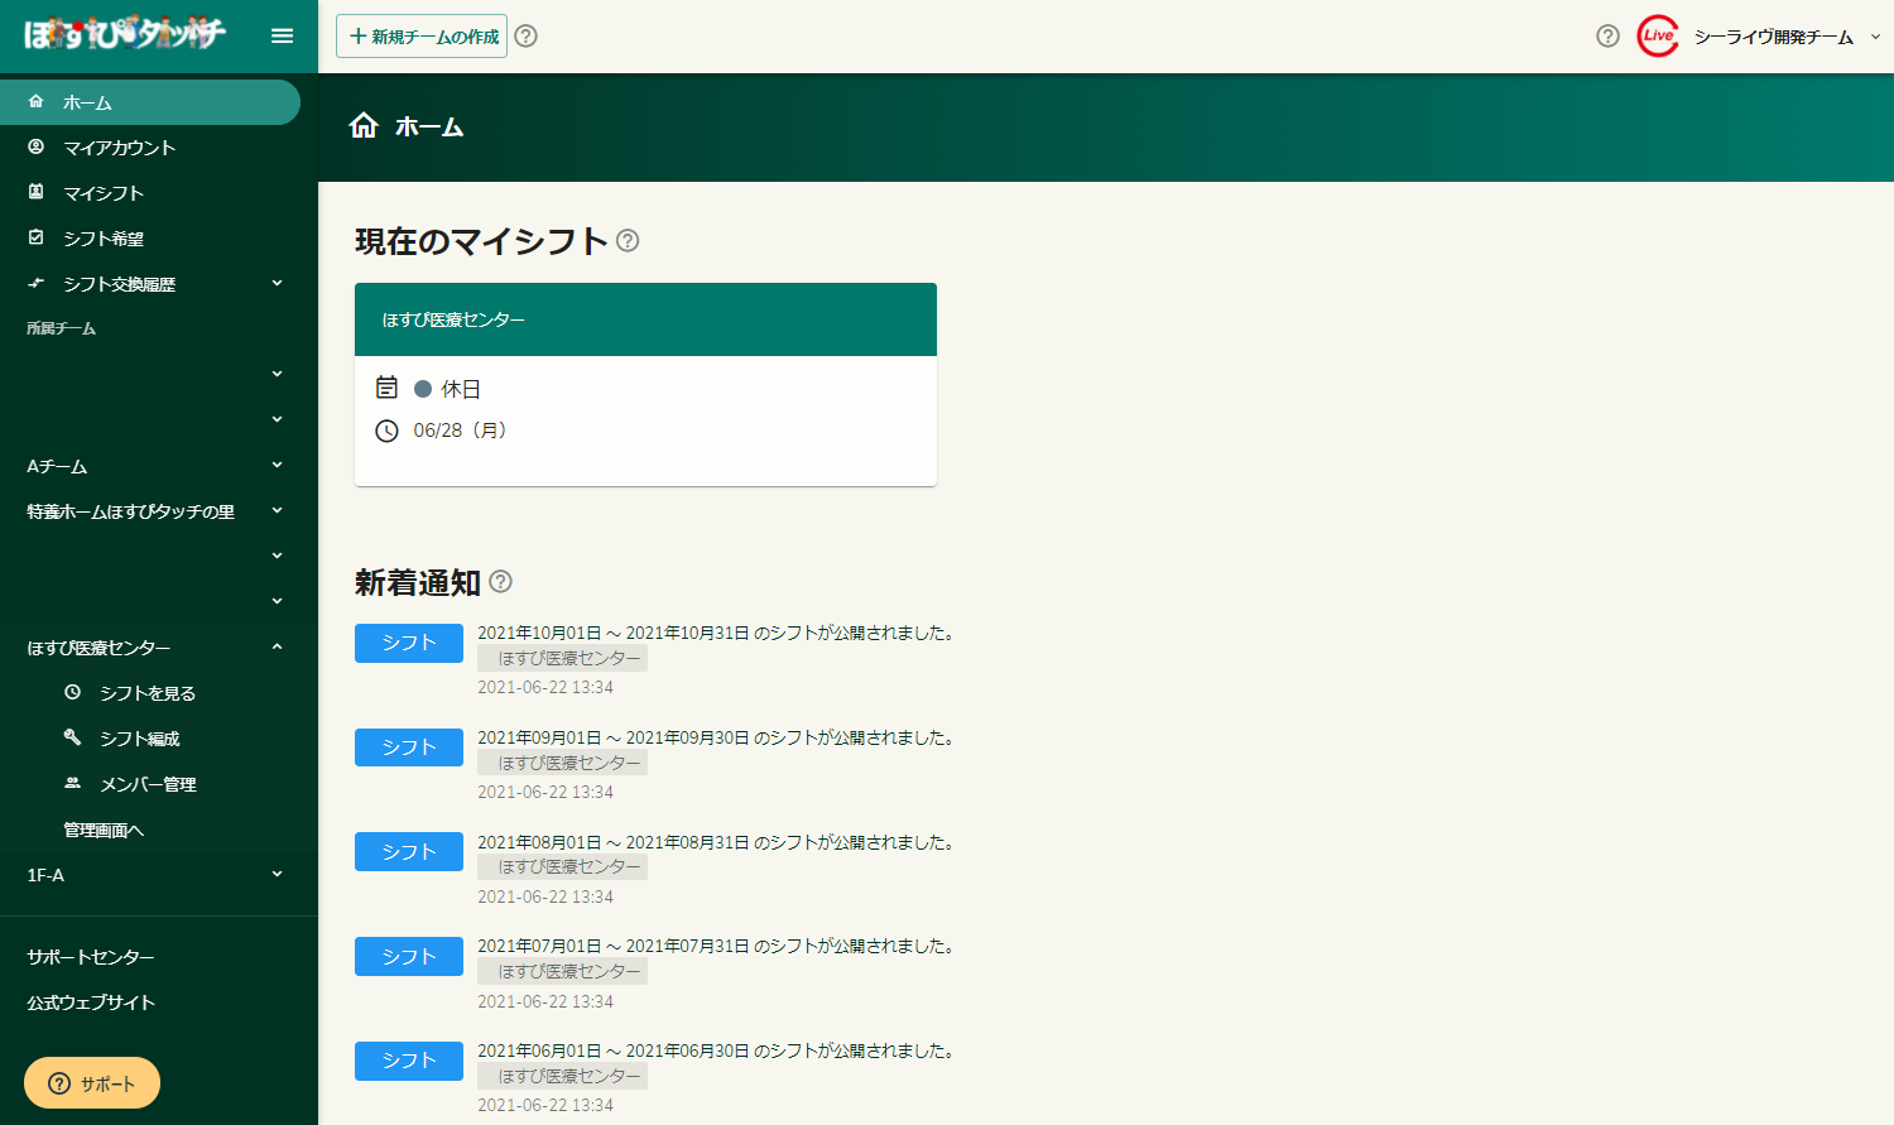Open メンバー管理 menu item
Screen dimensions: 1894x1125
pyautogui.click(x=147, y=784)
